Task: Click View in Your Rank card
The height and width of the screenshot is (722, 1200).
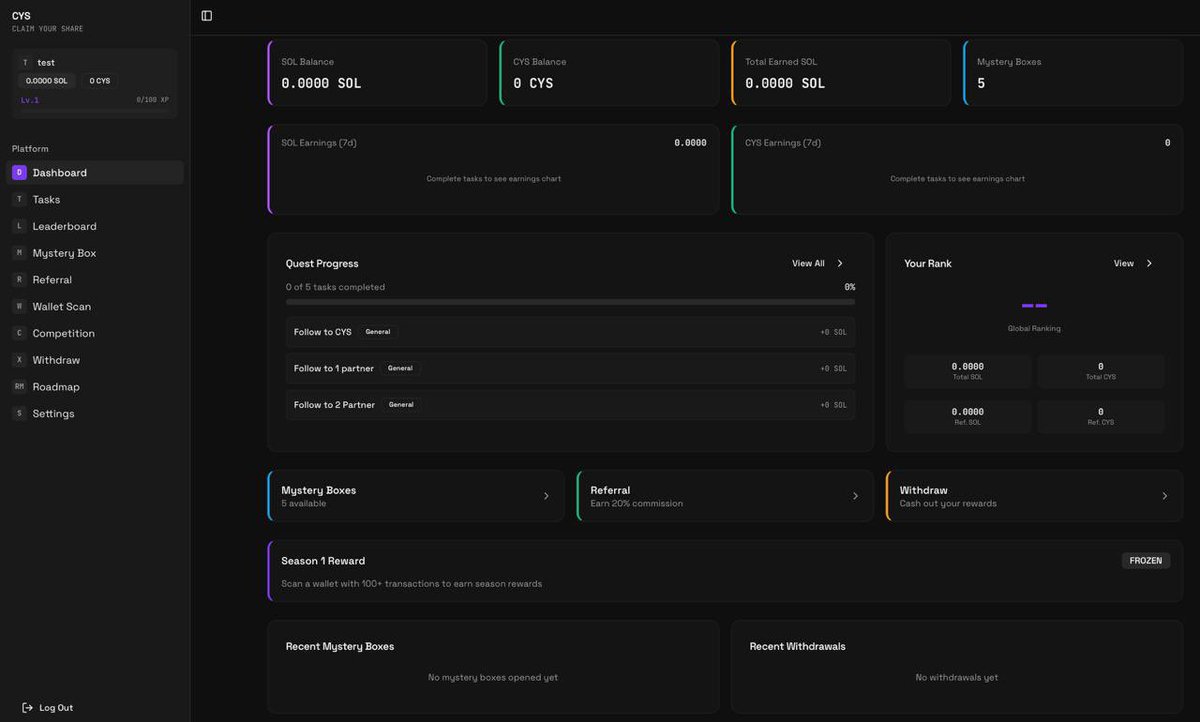Action: (x=1124, y=263)
